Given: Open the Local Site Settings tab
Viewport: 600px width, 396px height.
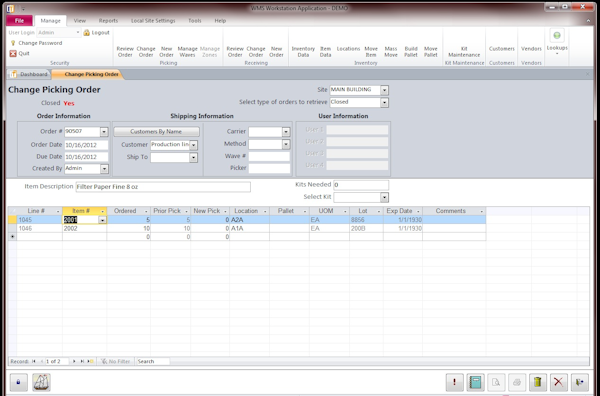Looking at the screenshot, I should point(153,21).
